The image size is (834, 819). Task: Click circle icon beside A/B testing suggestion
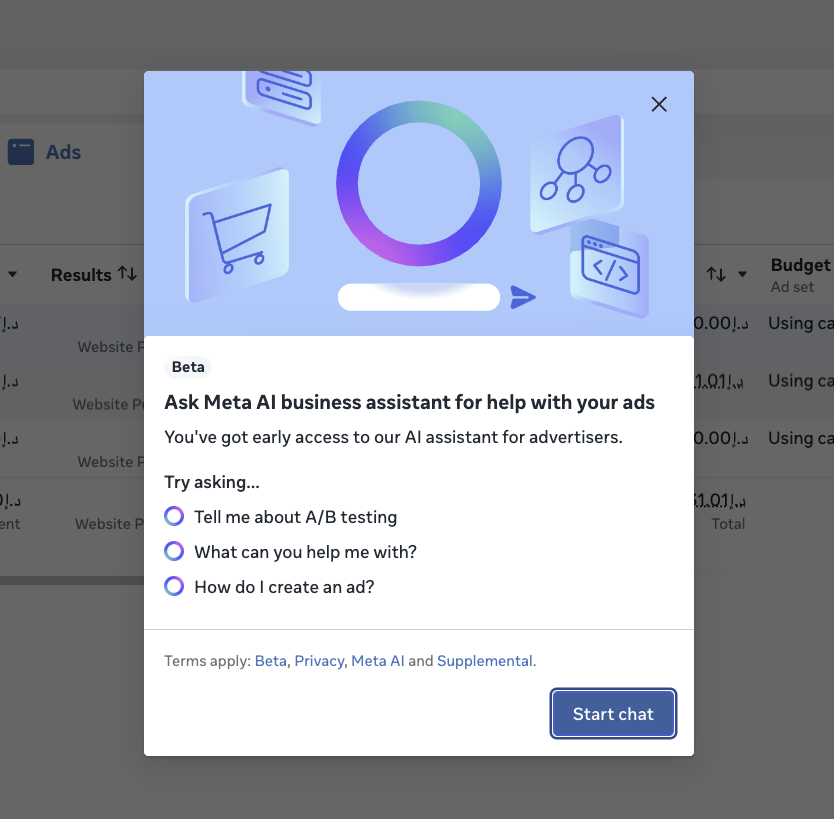coord(174,516)
